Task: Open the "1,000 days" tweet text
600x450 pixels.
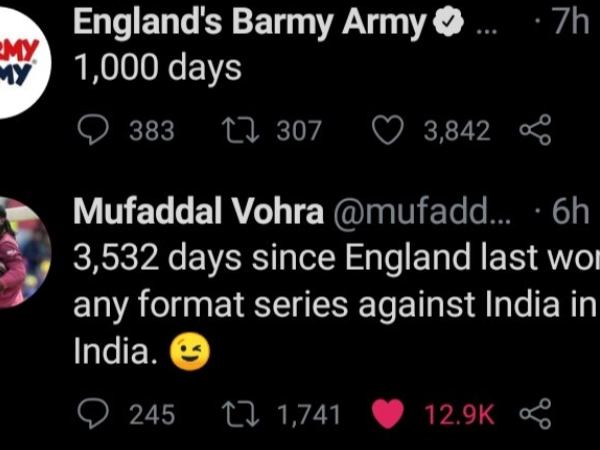Action: click(x=158, y=69)
